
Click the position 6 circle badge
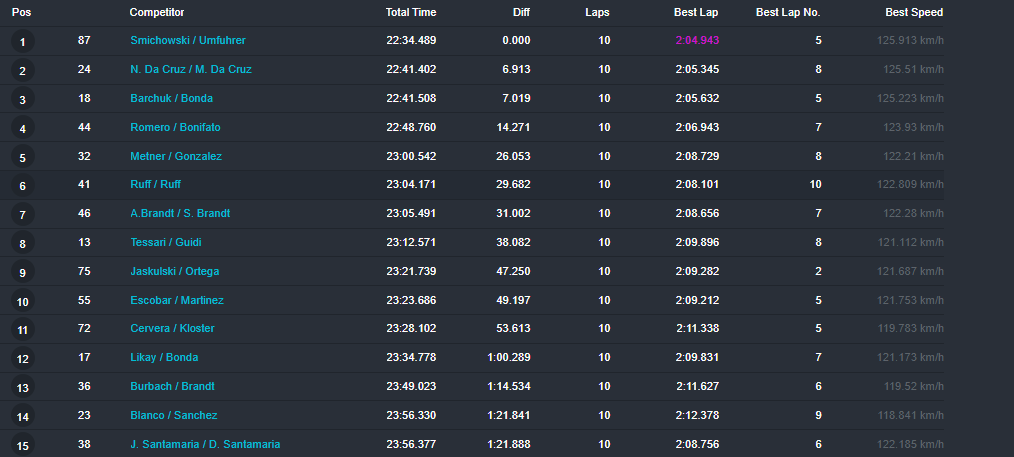click(x=22, y=186)
